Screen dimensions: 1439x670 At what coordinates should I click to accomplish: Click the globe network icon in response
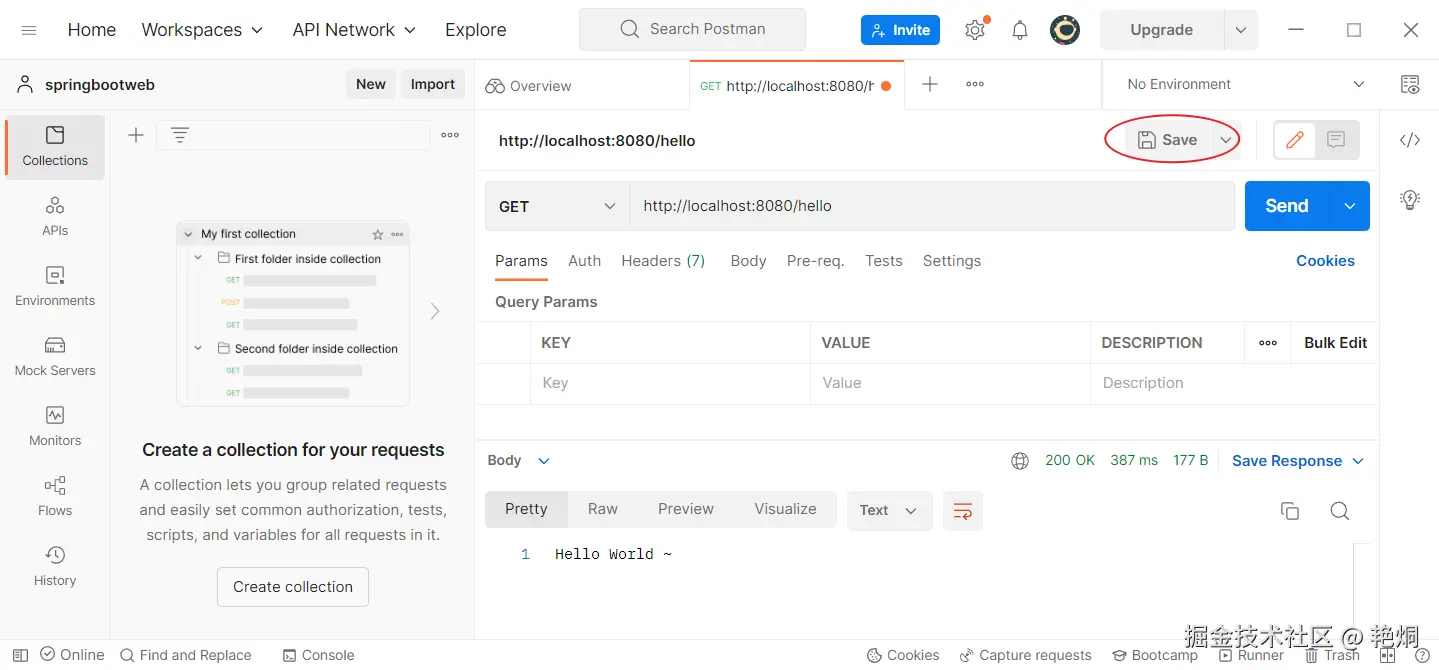click(x=1020, y=461)
